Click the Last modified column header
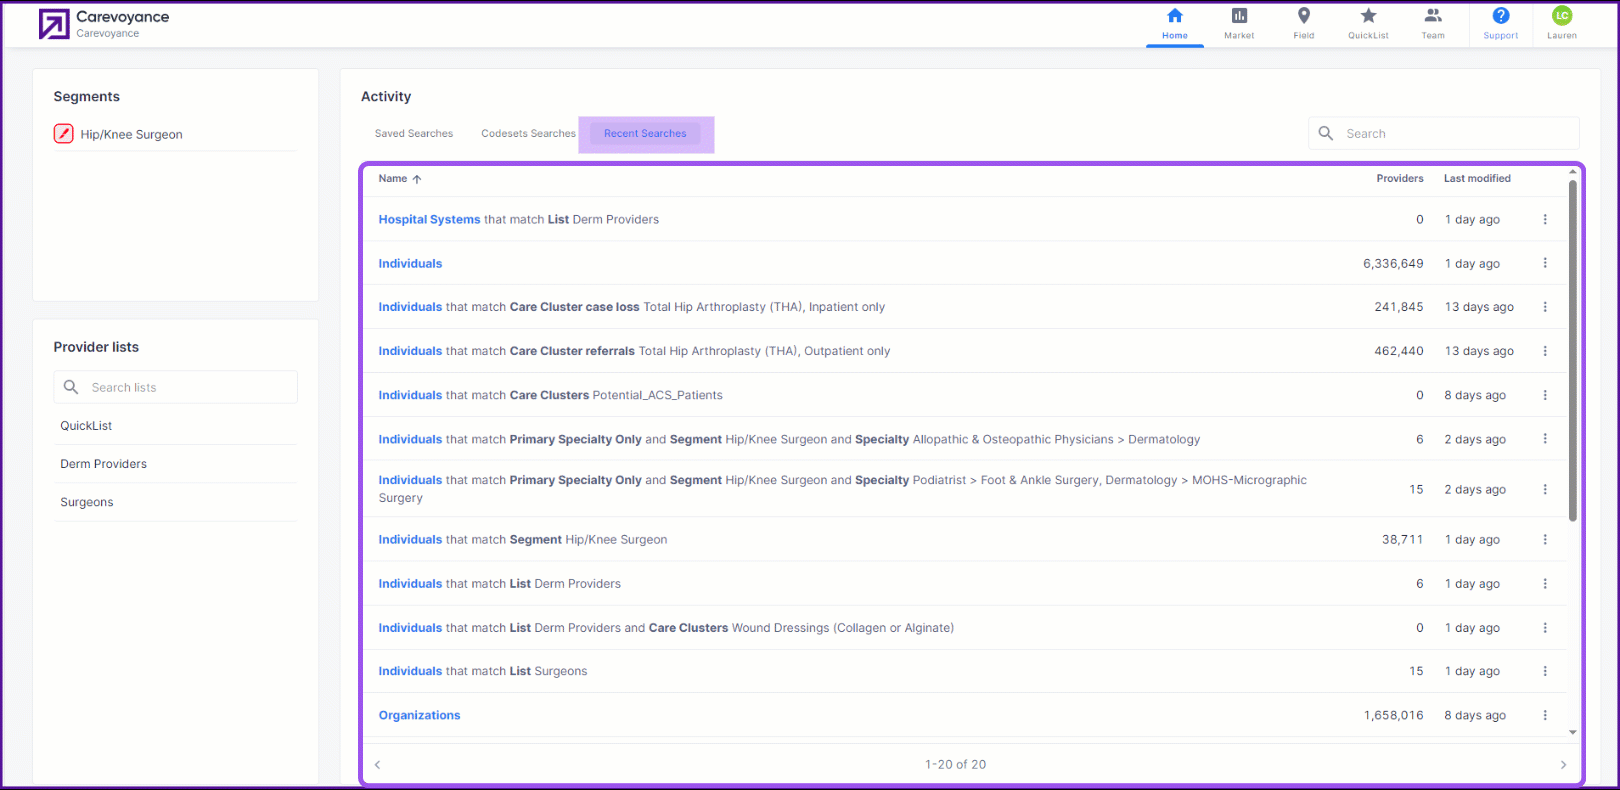 coord(1477,179)
